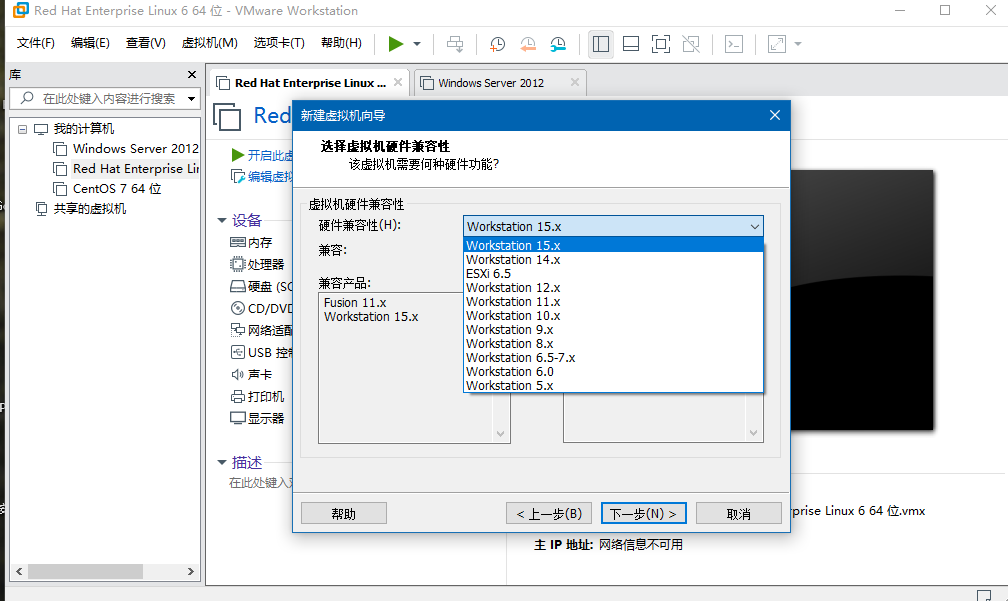Screen dimensions: 1008x601
Task: Choose Workstation 15.x from dropdown list
Action: pyautogui.click(x=613, y=245)
